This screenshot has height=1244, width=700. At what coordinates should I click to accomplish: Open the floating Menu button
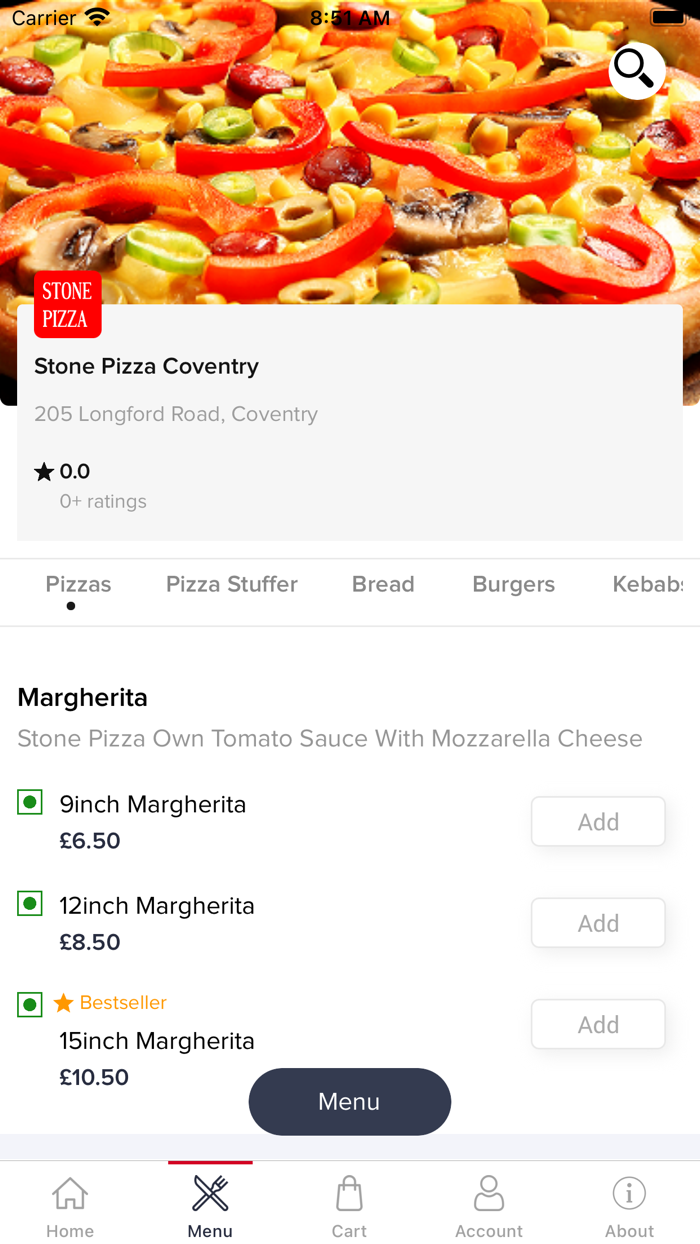(x=349, y=1101)
